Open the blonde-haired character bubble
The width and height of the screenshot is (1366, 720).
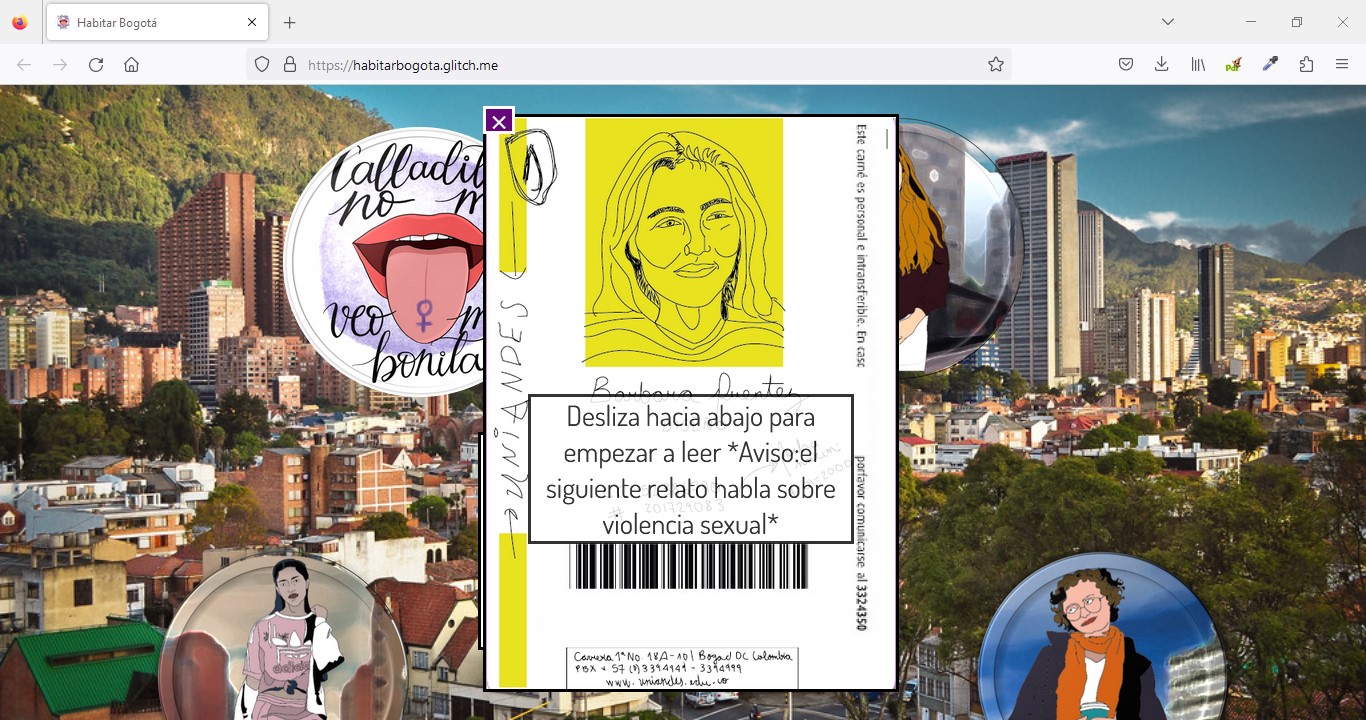tap(960, 247)
